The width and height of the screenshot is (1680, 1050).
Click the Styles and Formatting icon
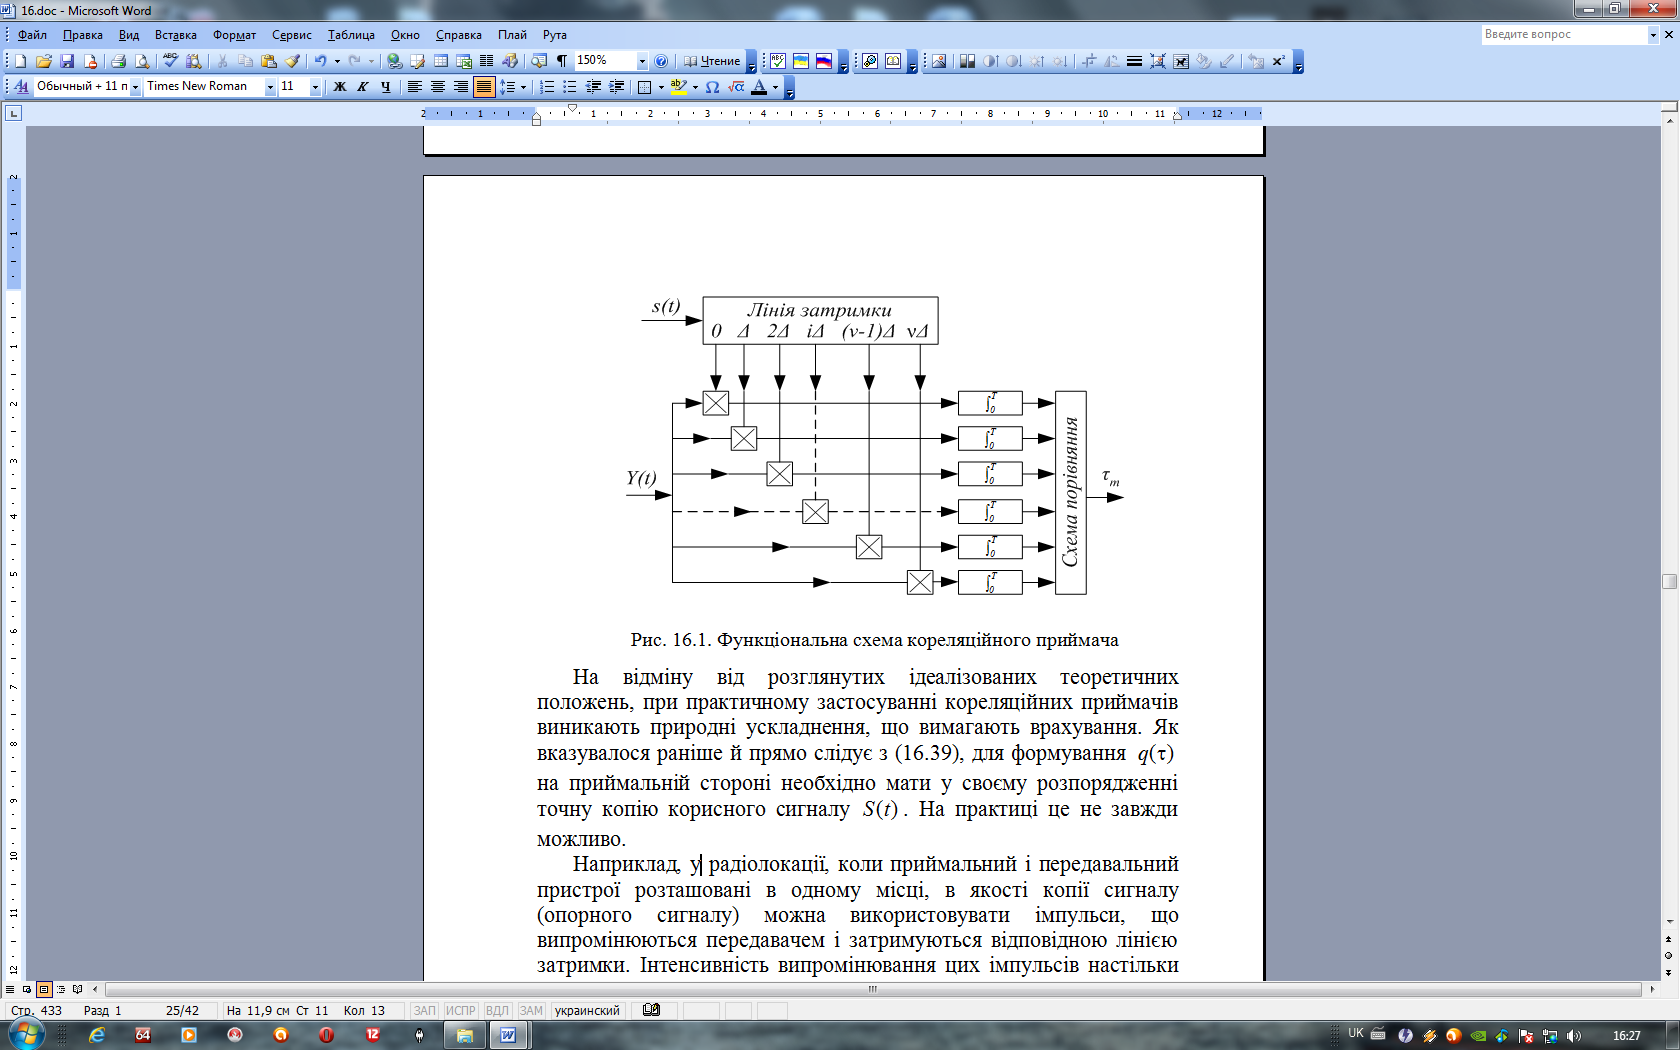(21, 87)
